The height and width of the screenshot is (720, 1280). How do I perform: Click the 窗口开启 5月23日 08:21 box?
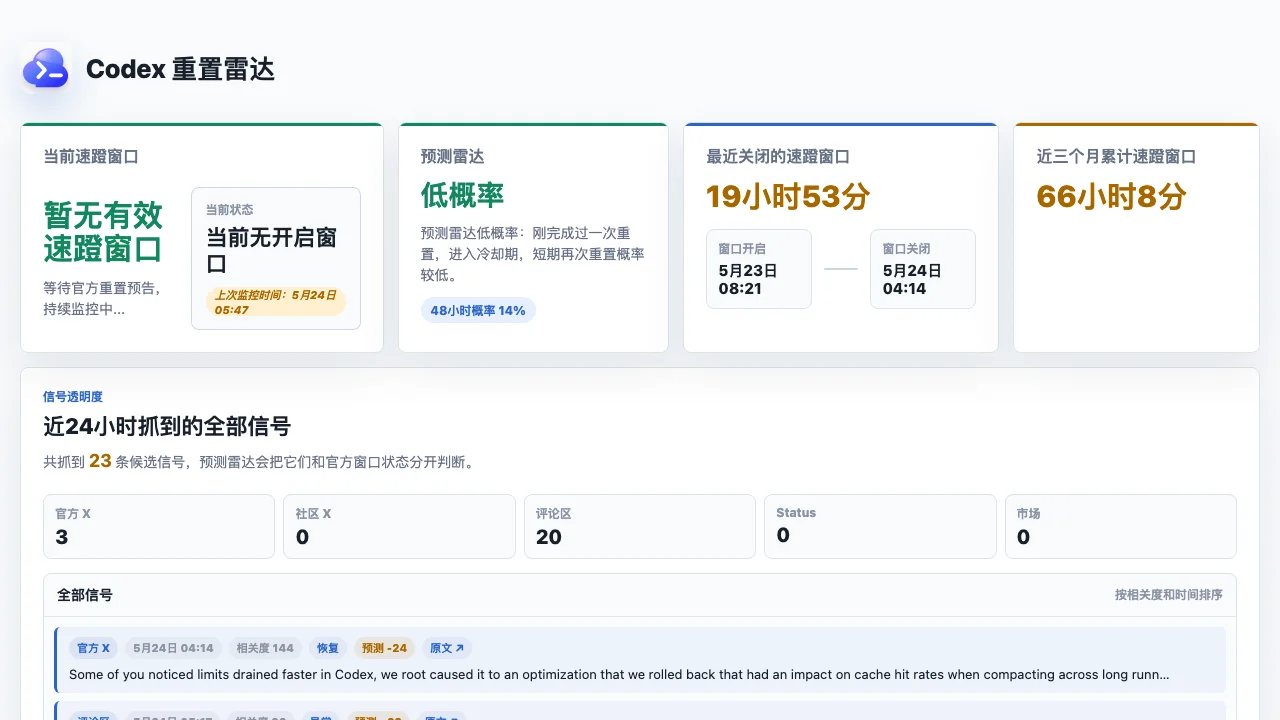pyautogui.click(x=759, y=269)
